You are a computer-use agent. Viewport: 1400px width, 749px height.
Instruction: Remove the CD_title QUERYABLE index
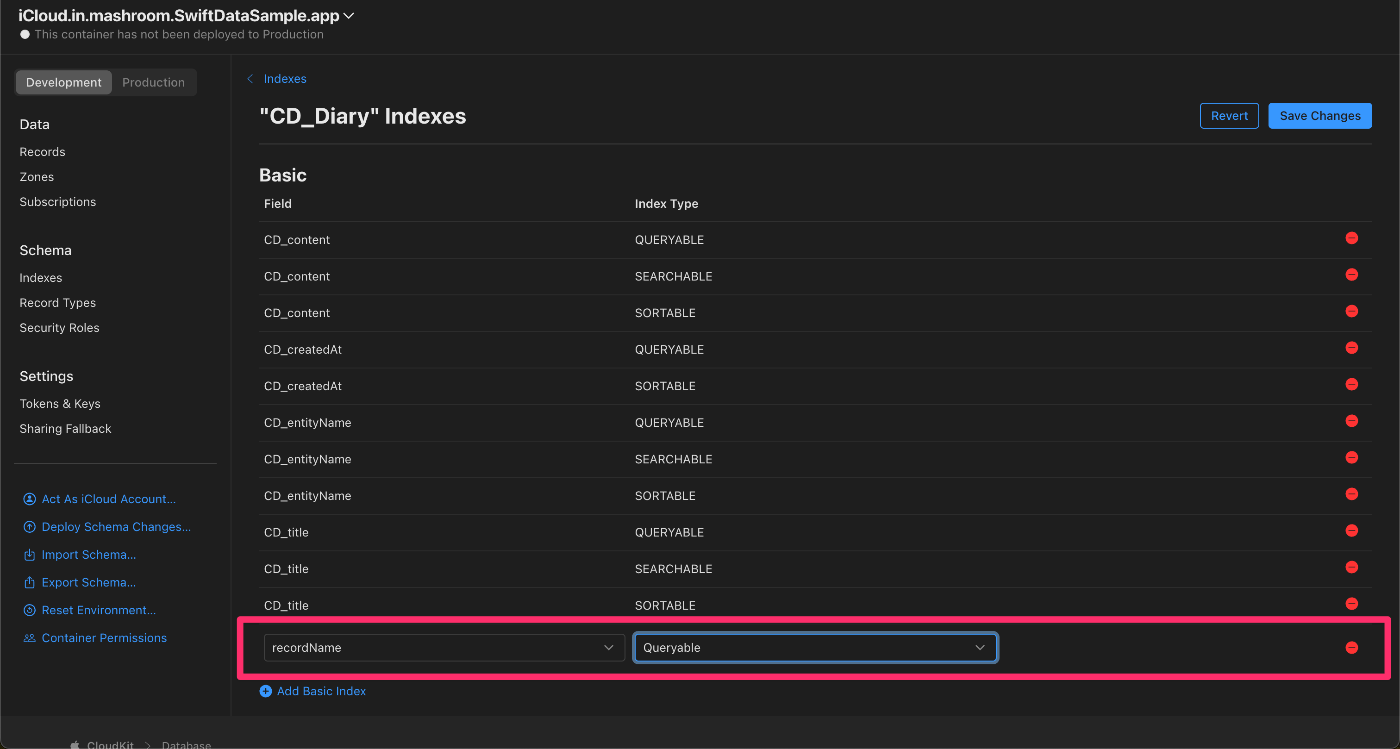click(1351, 530)
